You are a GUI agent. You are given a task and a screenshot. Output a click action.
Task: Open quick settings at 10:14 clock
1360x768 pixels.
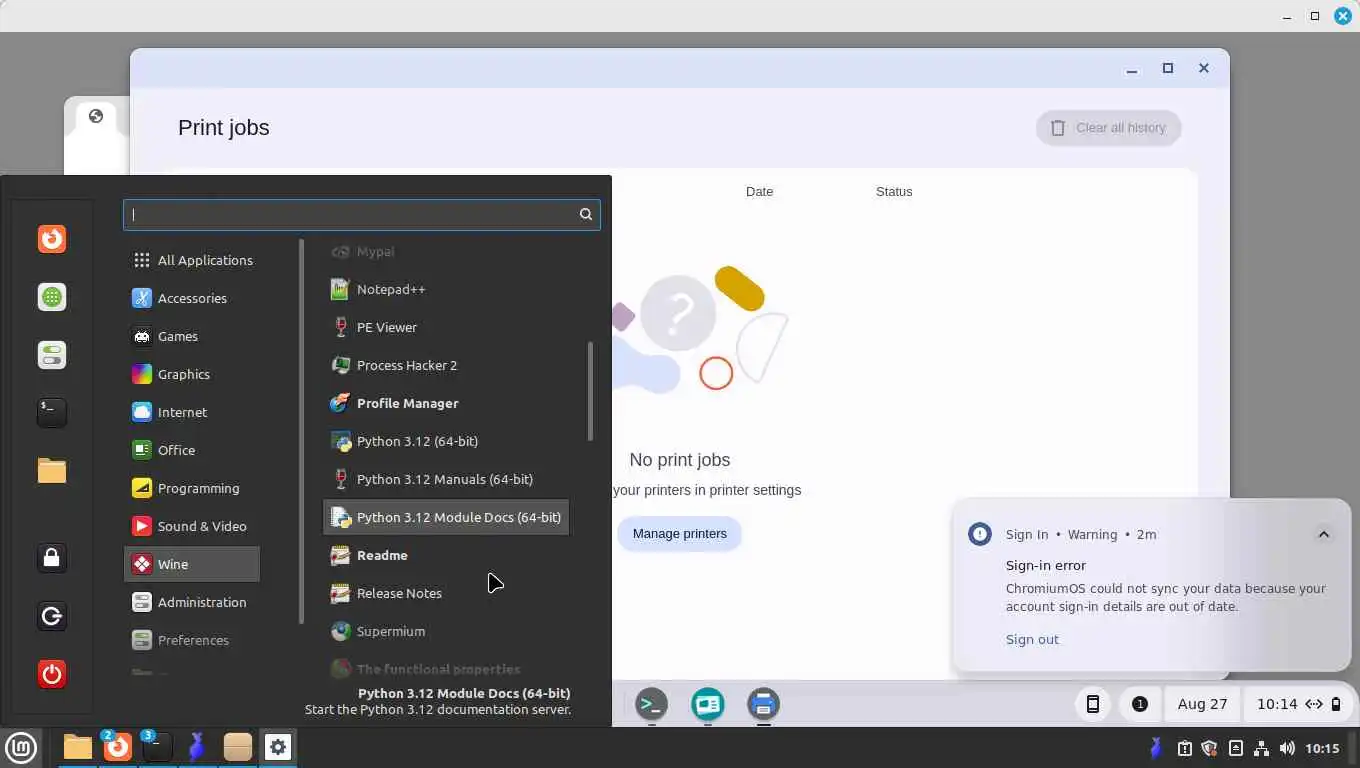[x=1298, y=704]
